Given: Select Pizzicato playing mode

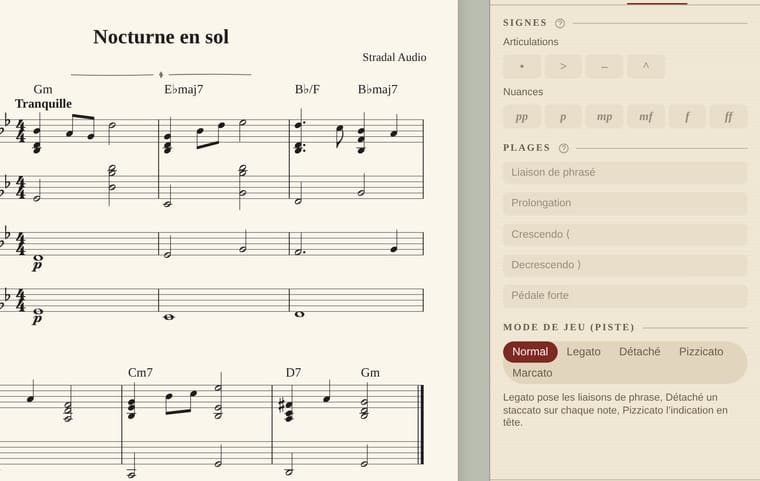Looking at the screenshot, I should 701,352.
